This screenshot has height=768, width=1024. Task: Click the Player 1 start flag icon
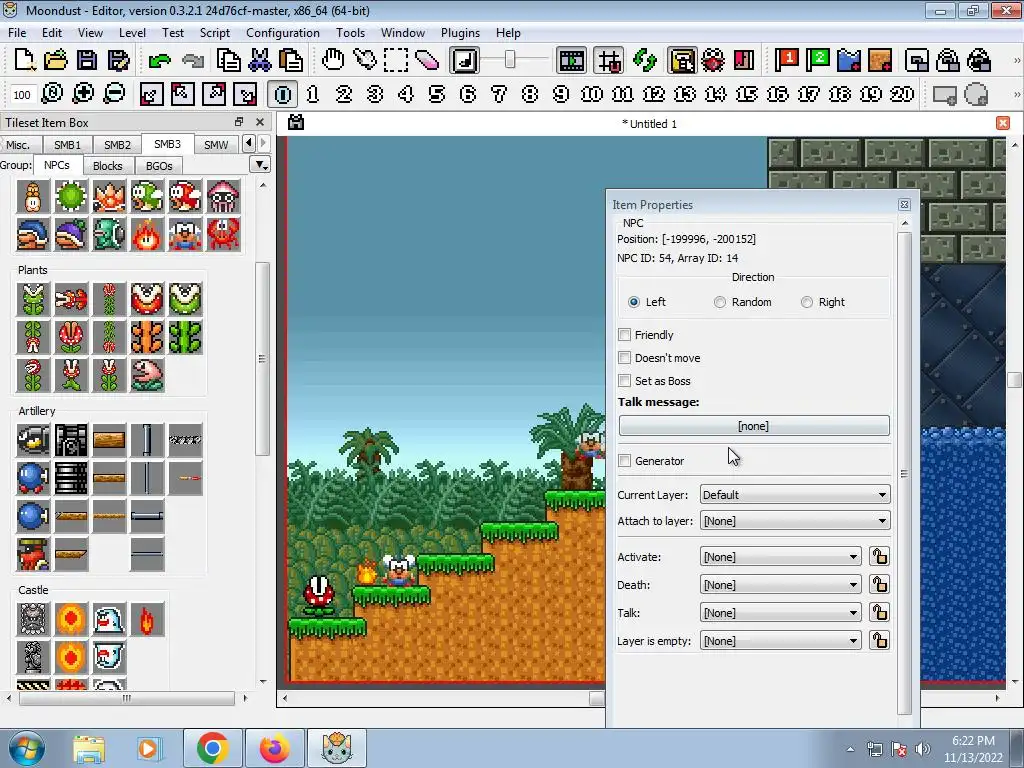point(787,61)
